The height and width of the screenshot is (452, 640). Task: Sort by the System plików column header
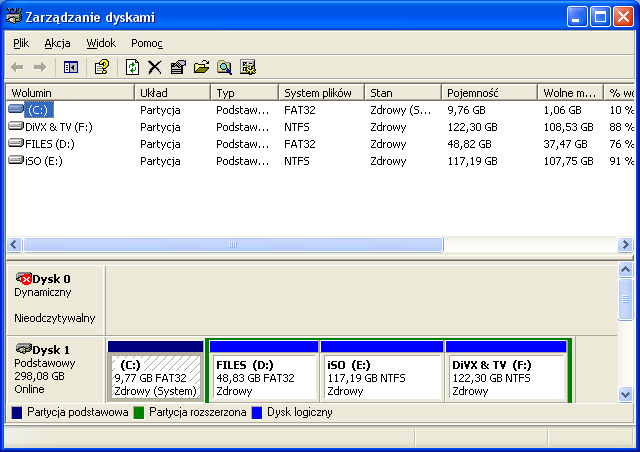pos(321,93)
